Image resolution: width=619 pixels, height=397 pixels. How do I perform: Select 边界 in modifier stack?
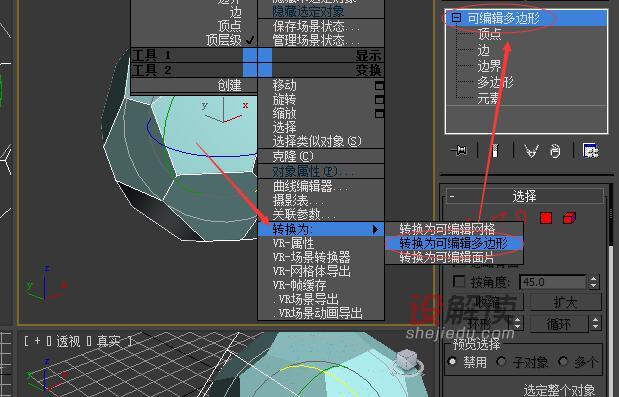pos(489,66)
